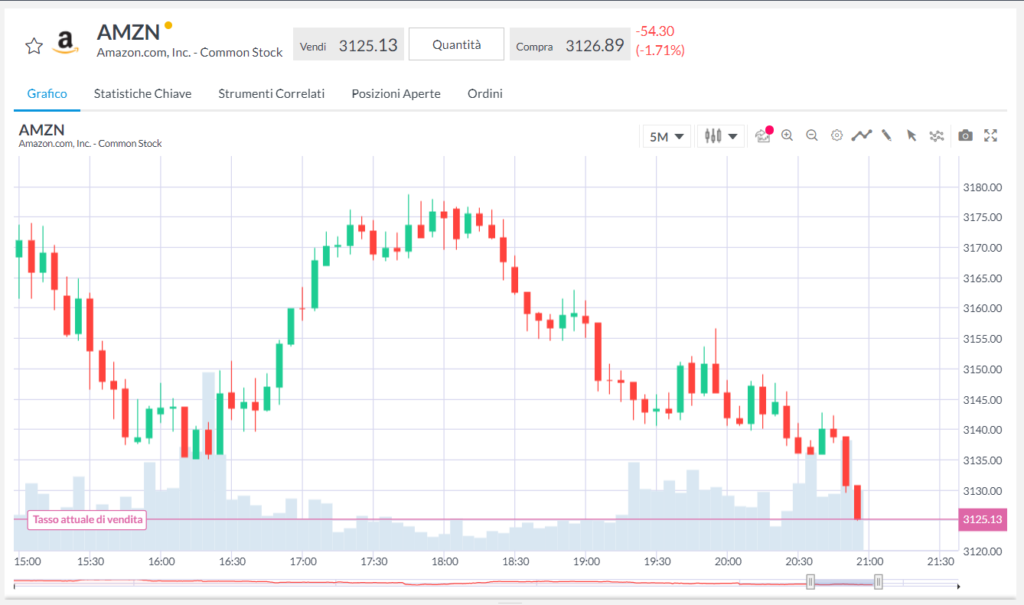Click the left handle of the range slider
The image size is (1024, 605).
tap(810, 581)
